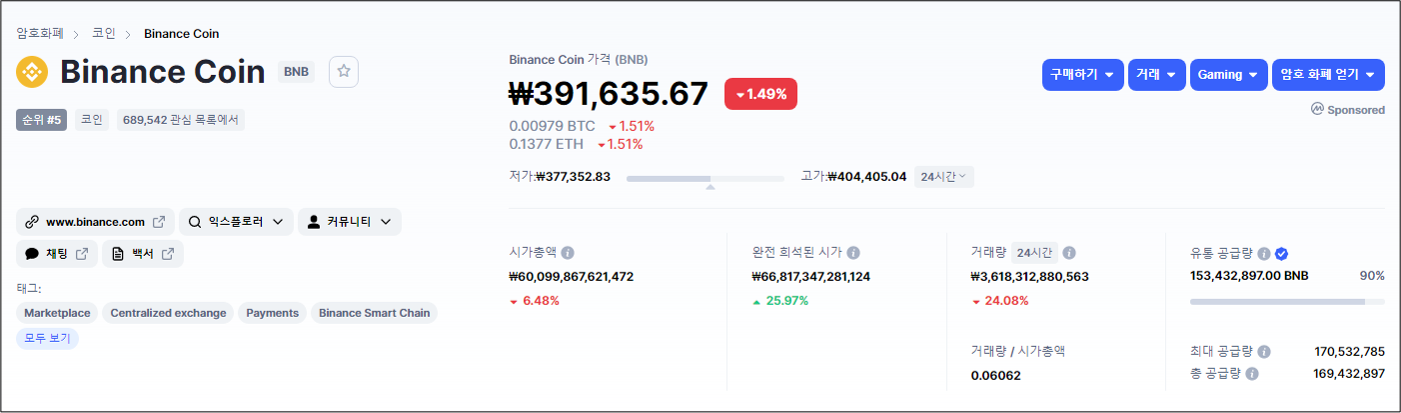Click info icon next to 시가총액
Screen dimensions: 1401x413
tap(568, 253)
